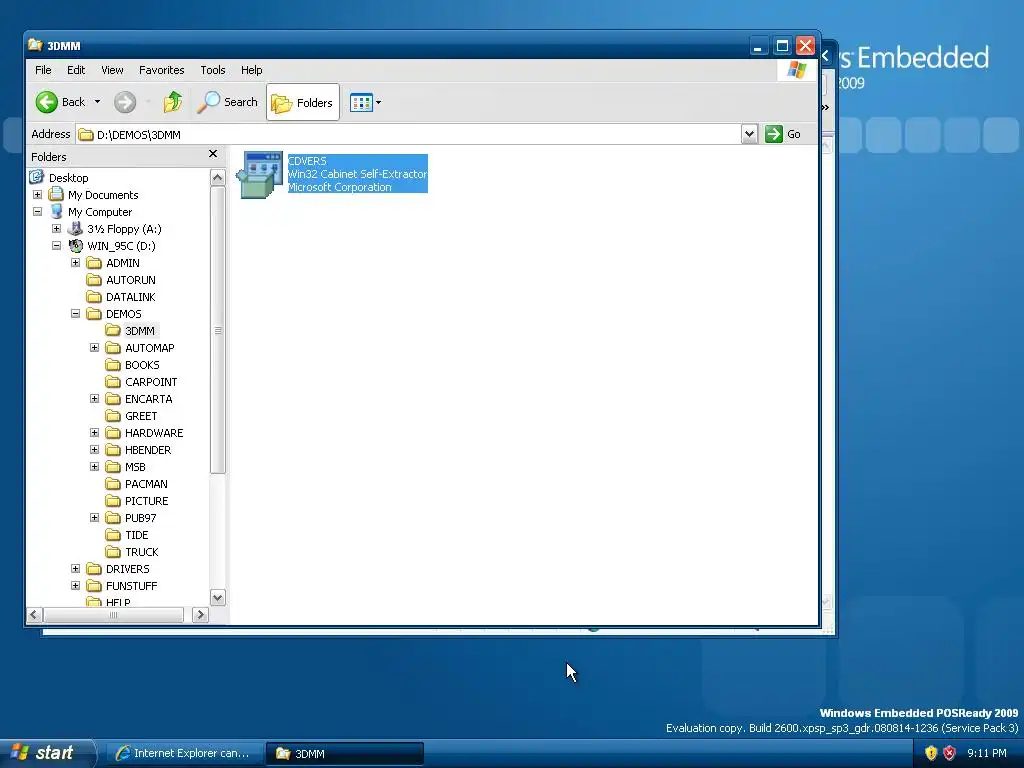
Task: Collapse the DEMOS folder node
Action: (x=75, y=313)
